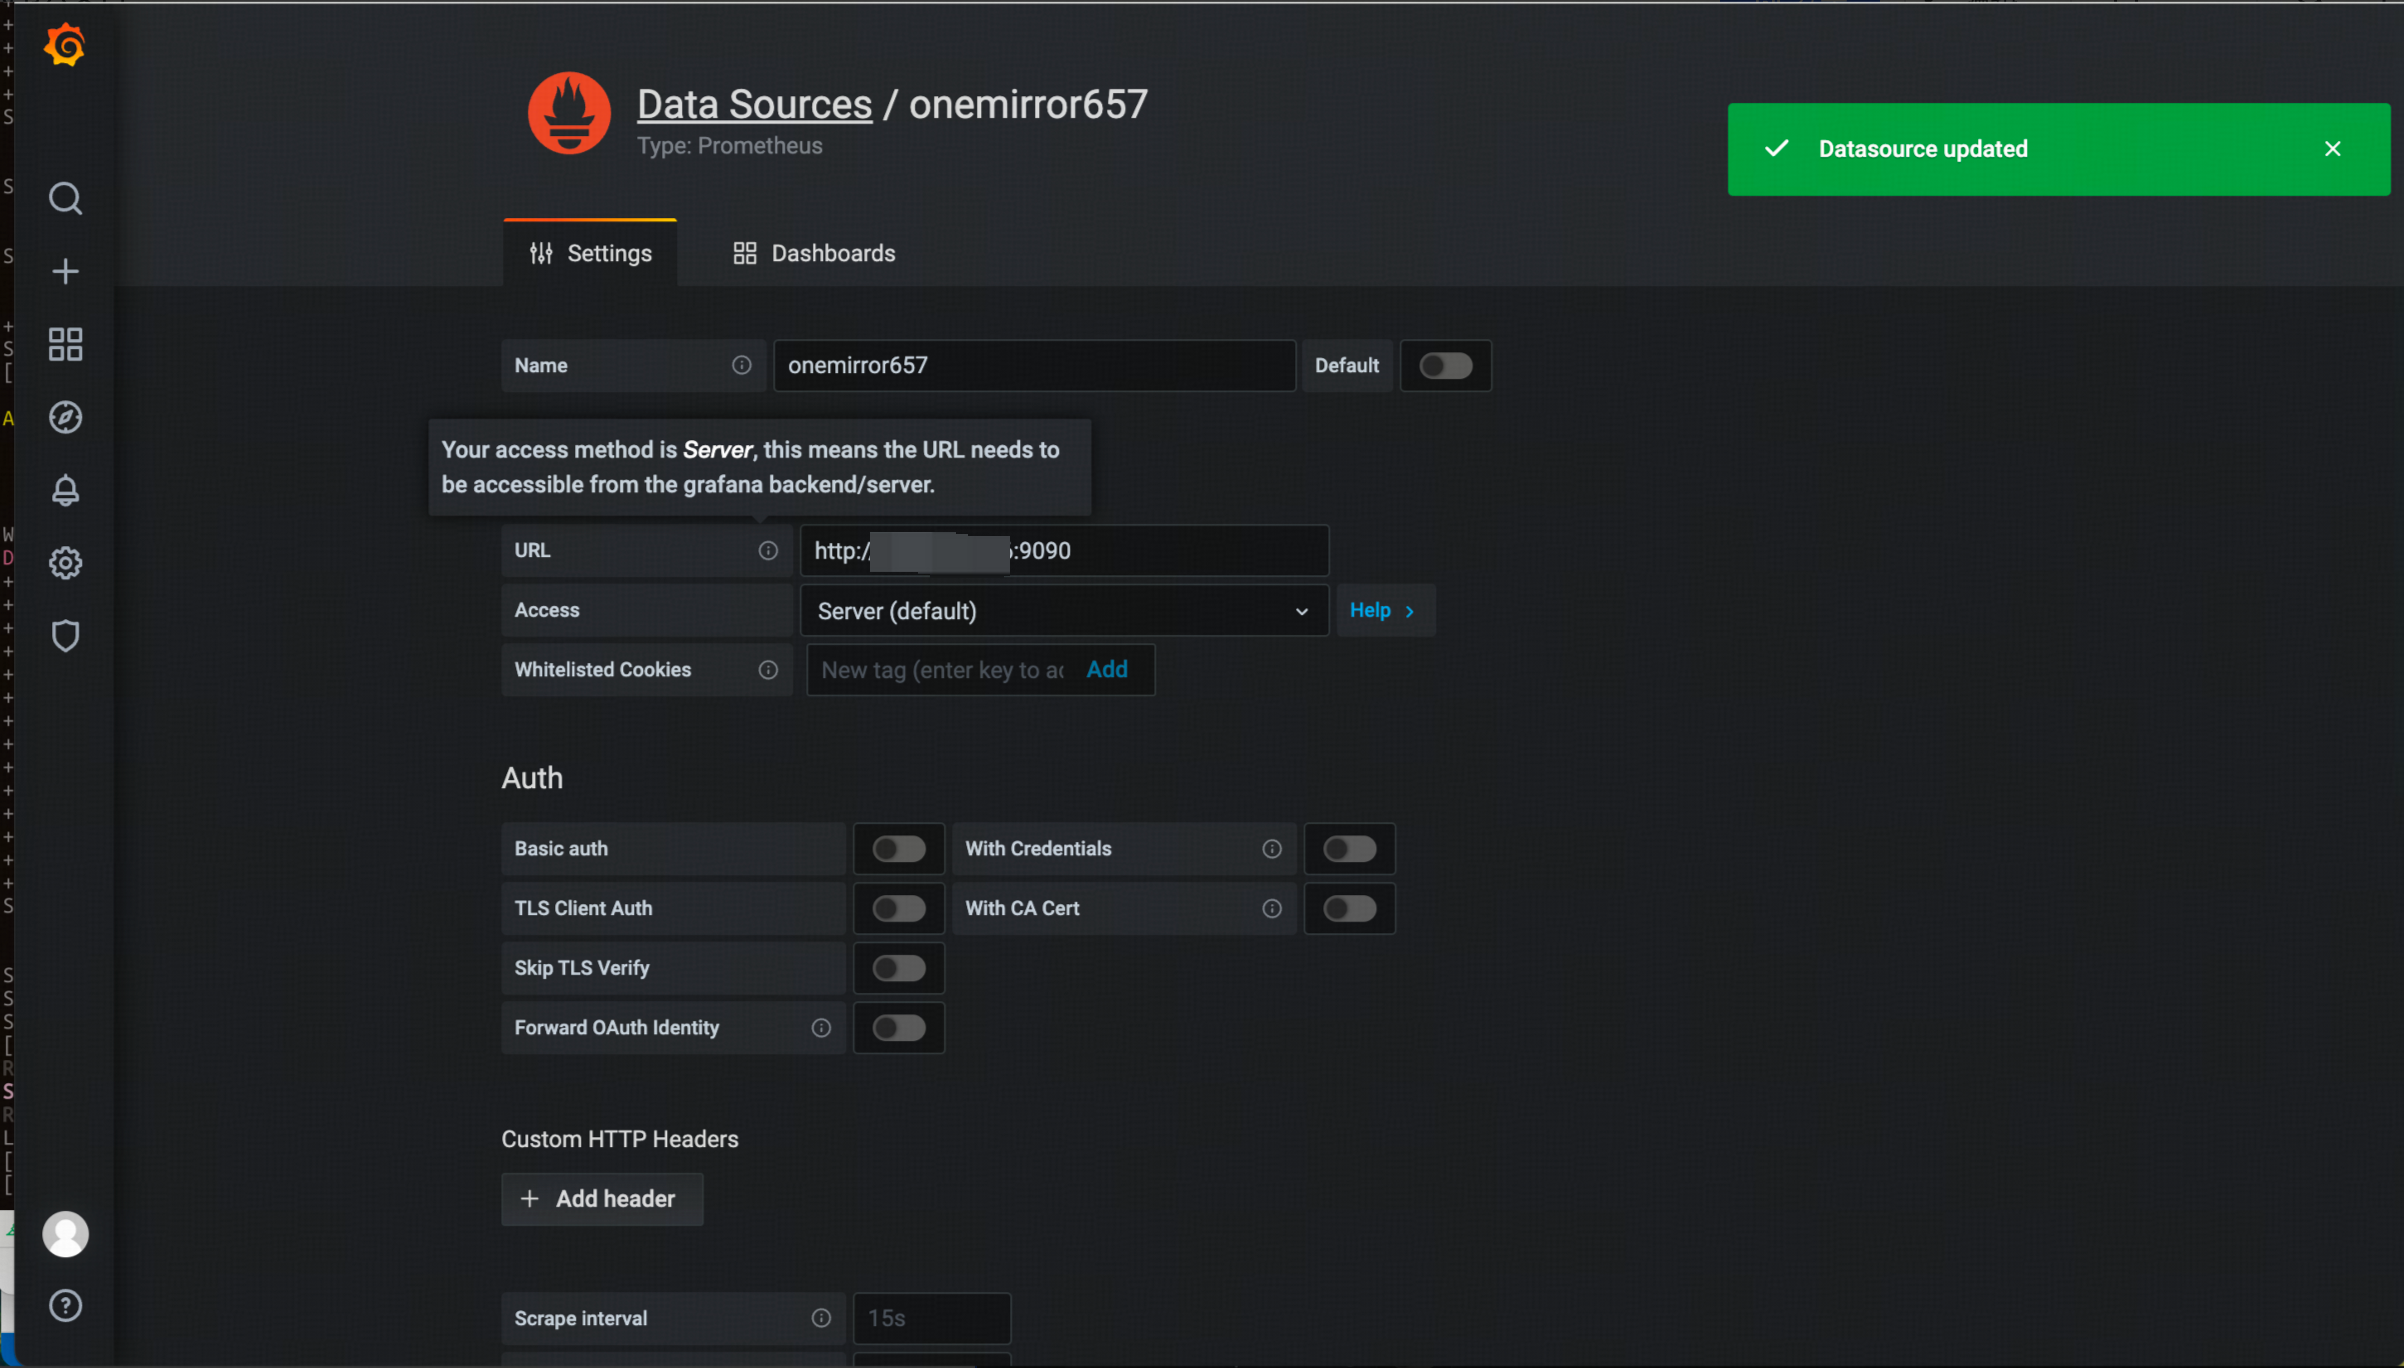Click the Add header button
Screen dimensions: 2404x1368
(602, 1199)
